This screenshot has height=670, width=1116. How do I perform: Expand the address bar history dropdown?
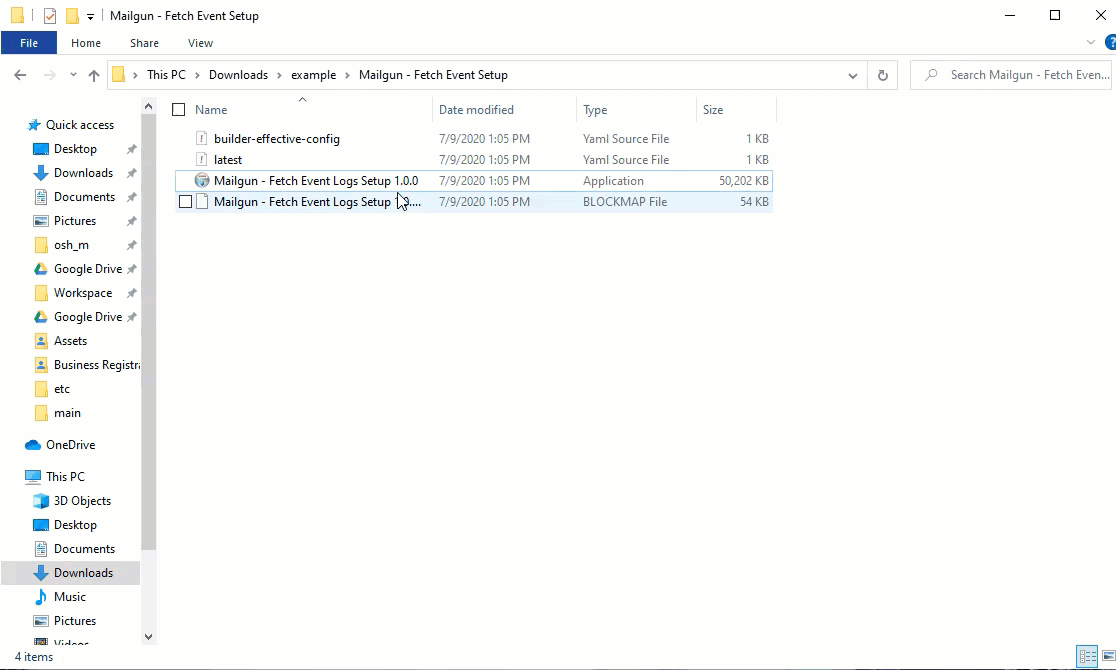(852, 75)
